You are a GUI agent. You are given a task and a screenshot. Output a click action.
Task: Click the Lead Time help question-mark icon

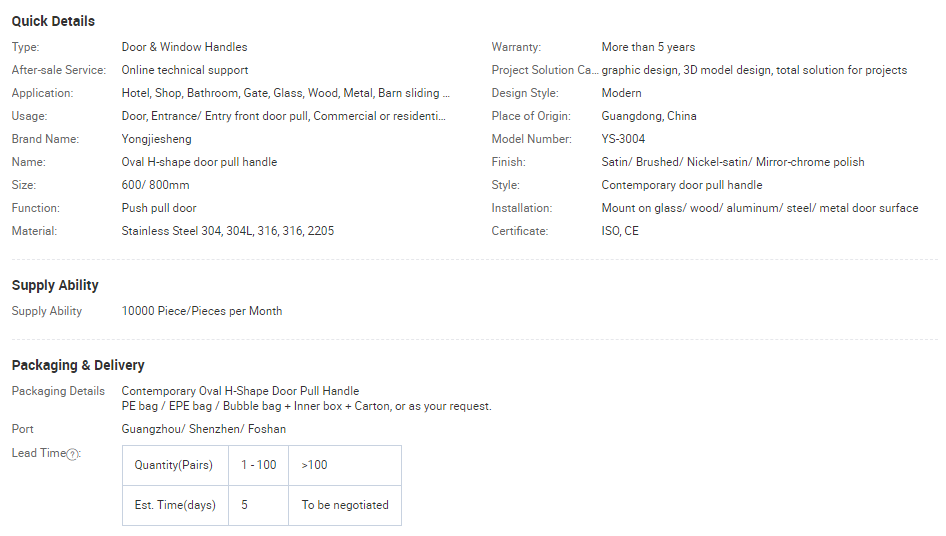72,454
